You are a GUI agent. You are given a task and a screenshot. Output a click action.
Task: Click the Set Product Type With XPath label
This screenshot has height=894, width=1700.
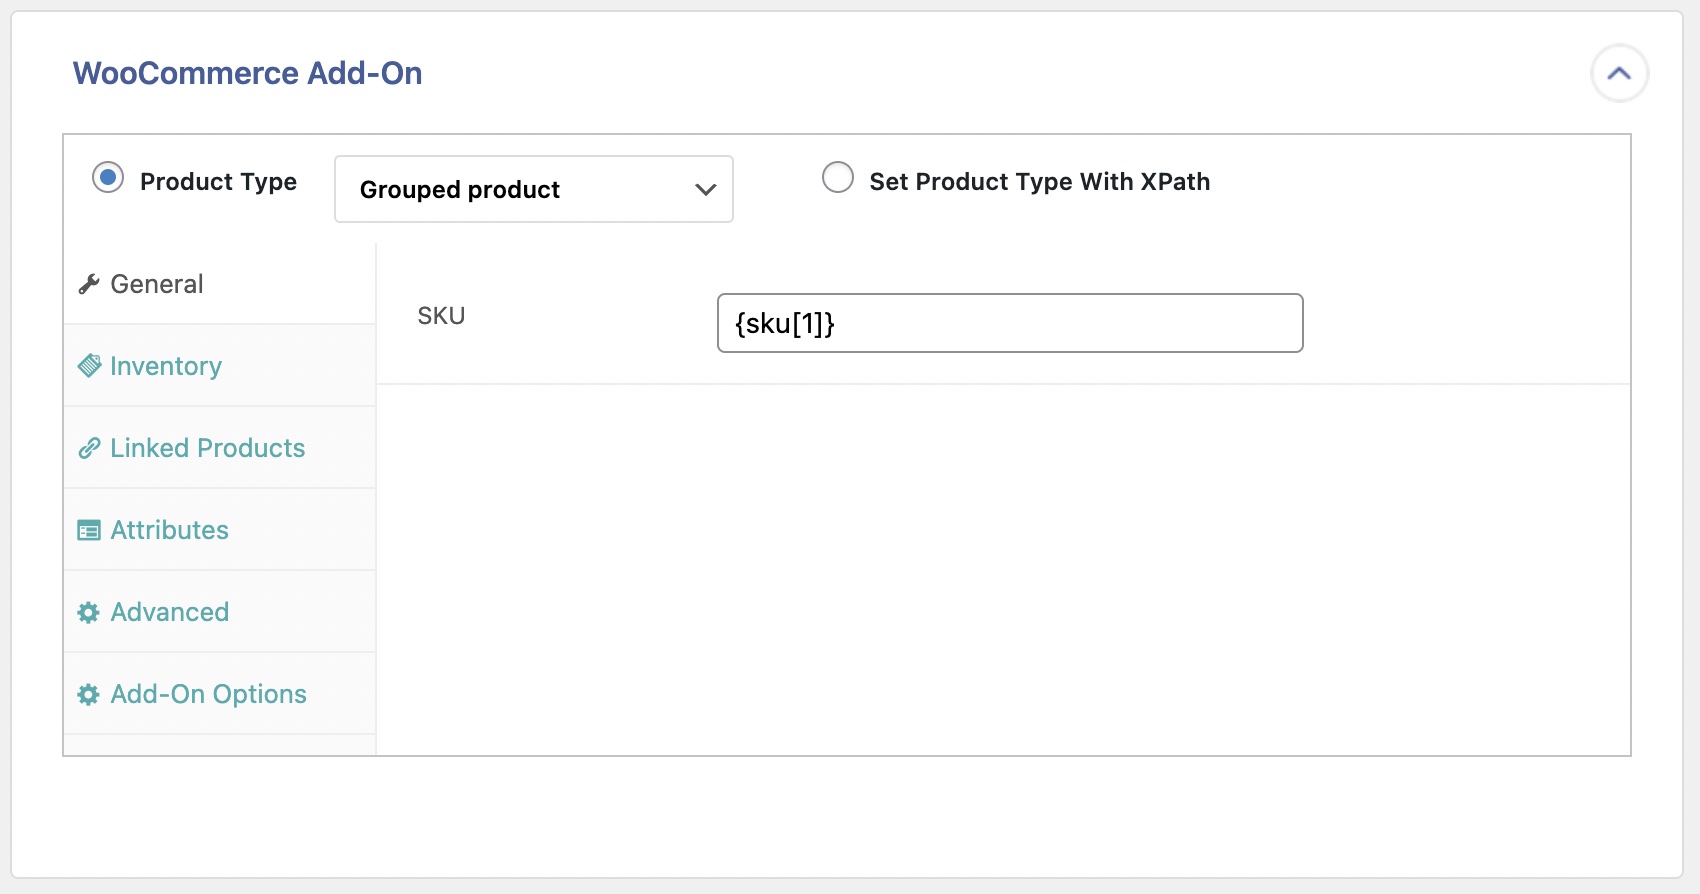1040,182
